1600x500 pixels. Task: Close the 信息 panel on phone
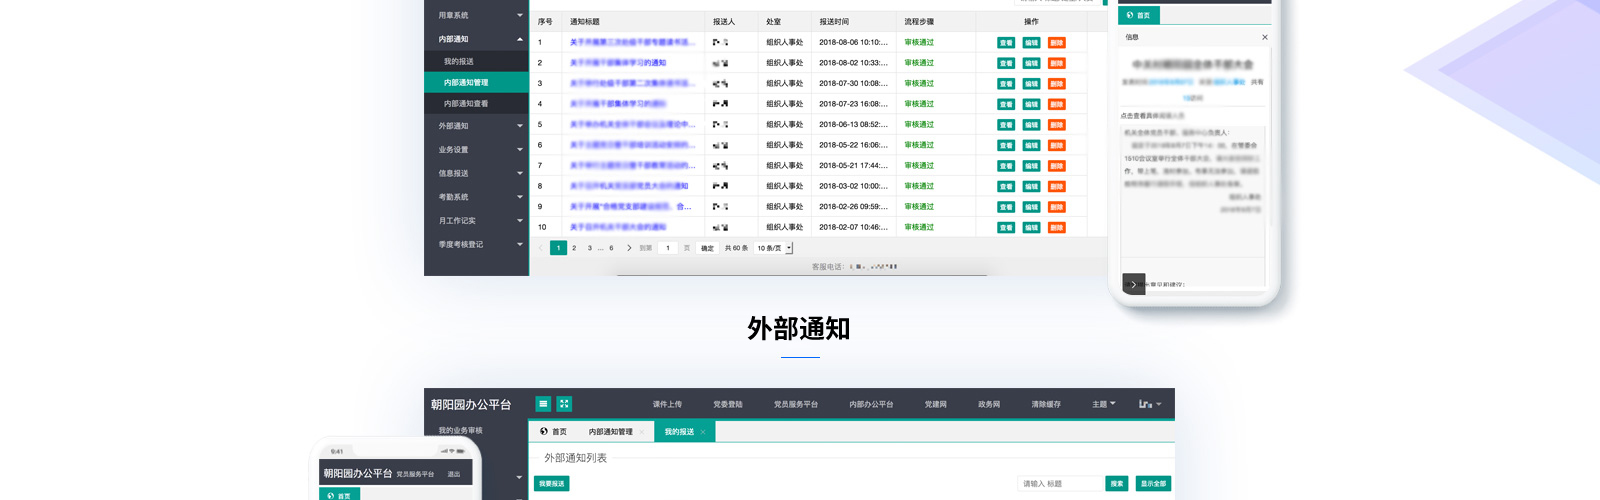(x=1264, y=37)
